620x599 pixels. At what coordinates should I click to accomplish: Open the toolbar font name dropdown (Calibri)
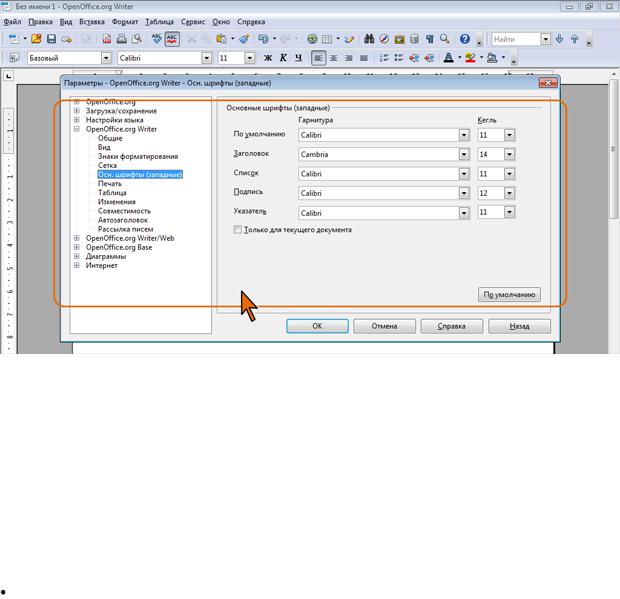(x=206, y=58)
